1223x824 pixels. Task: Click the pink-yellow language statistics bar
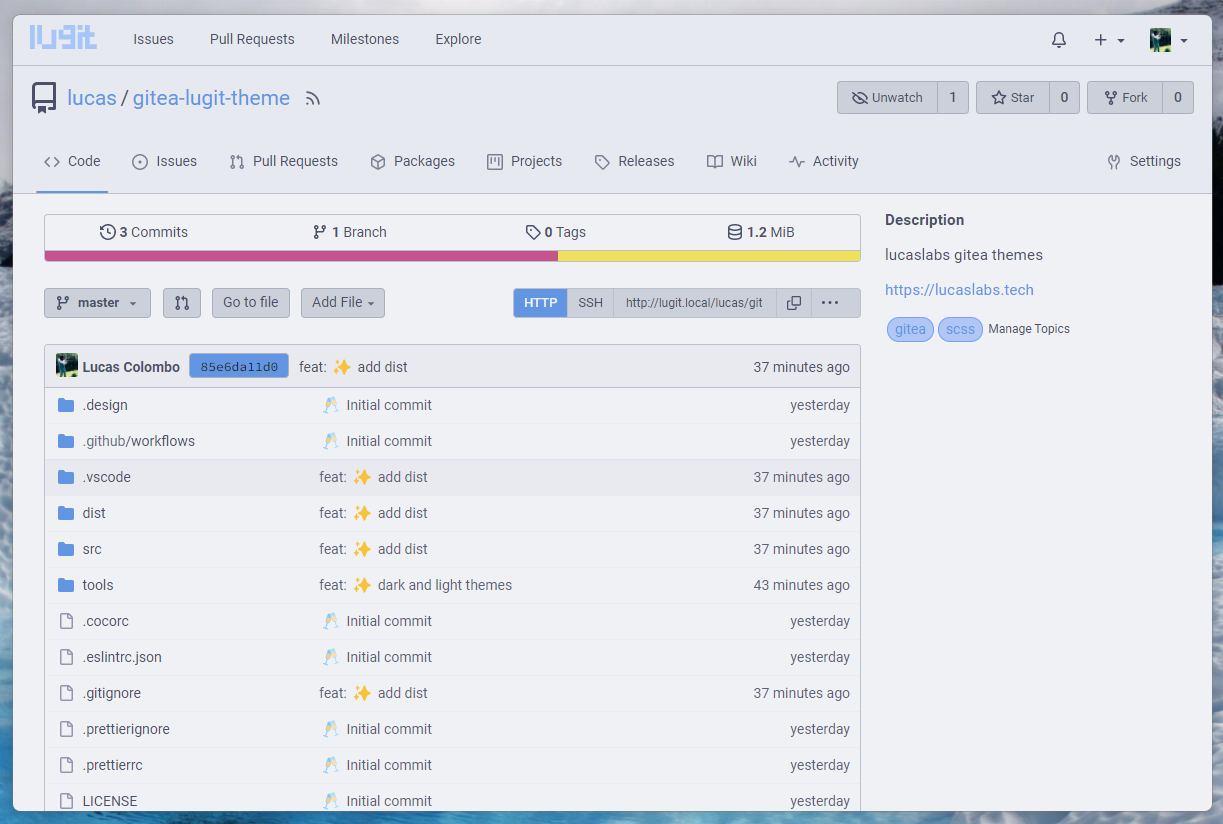pos(451,256)
